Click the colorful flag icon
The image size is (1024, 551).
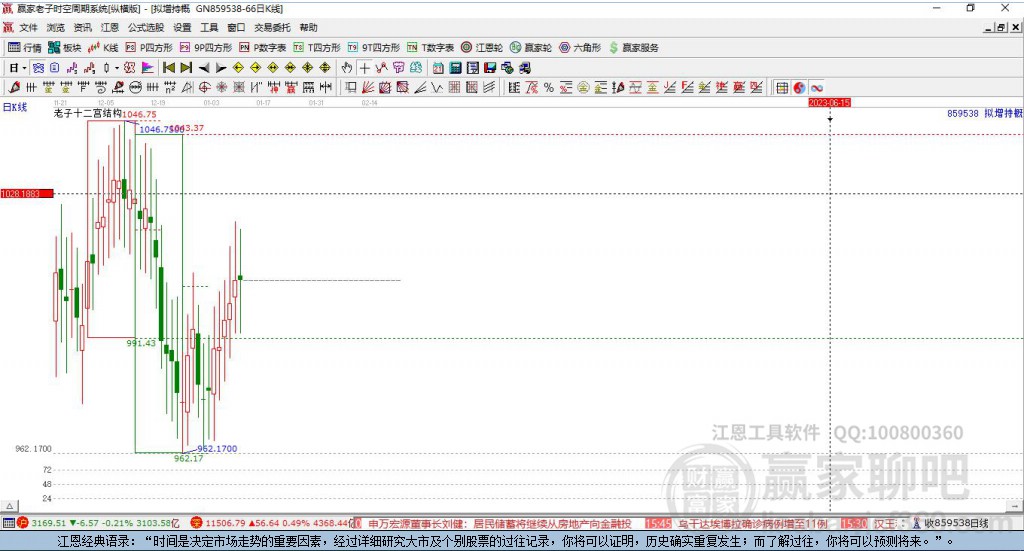148,68
